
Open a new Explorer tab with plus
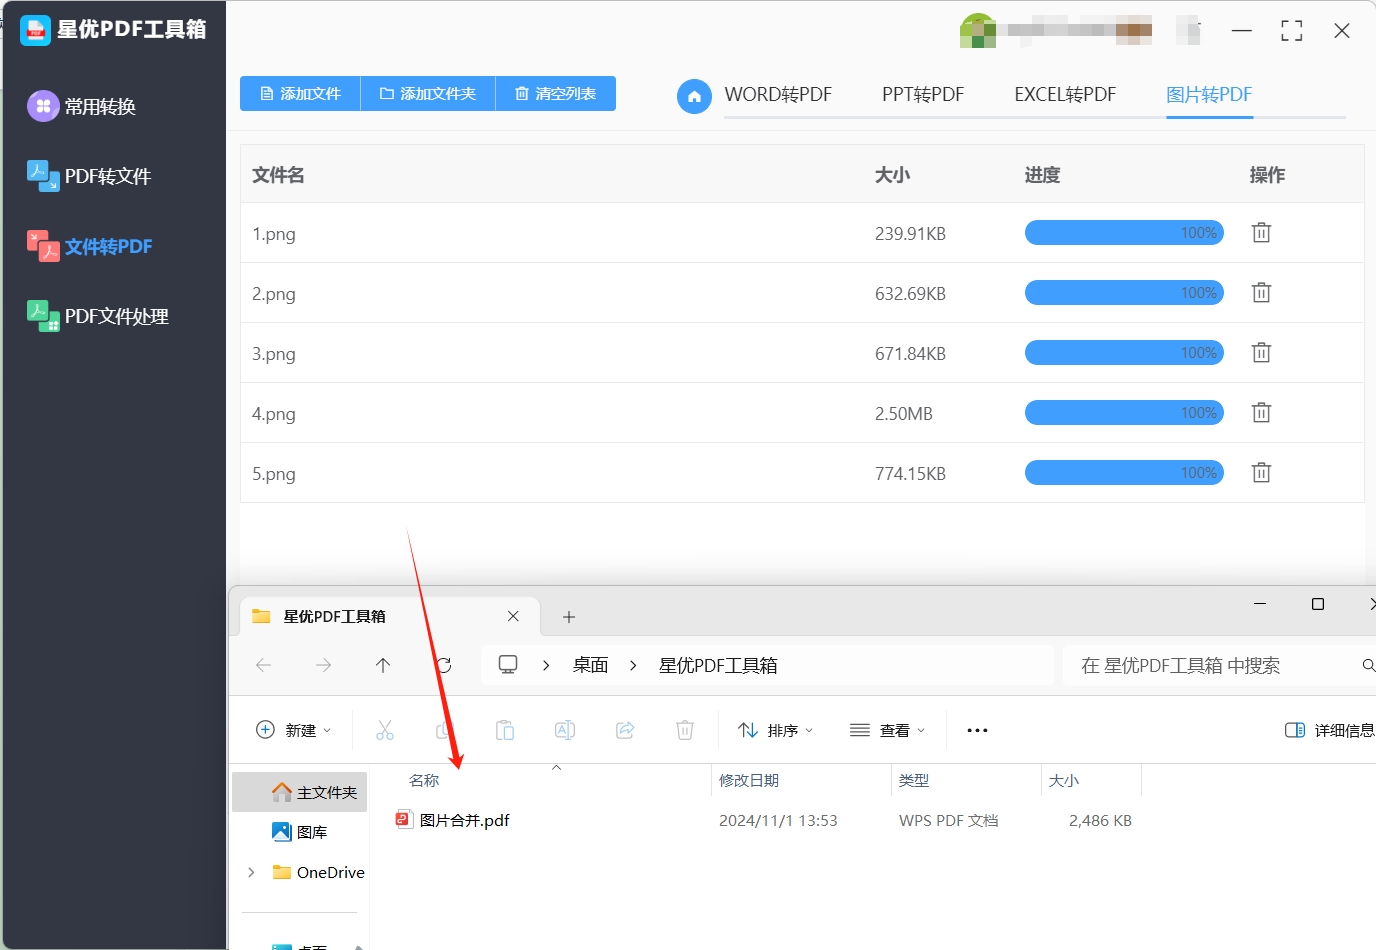pyautogui.click(x=569, y=617)
